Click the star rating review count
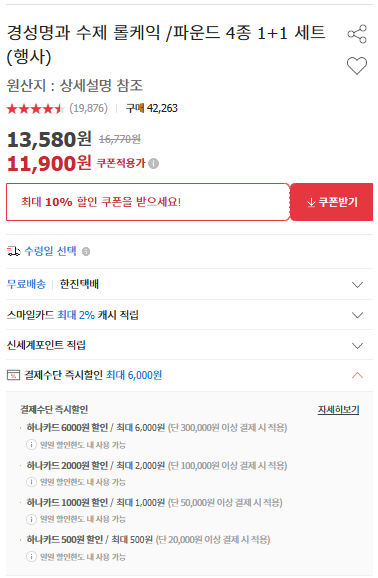The image size is (378, 578). (89, 108)
